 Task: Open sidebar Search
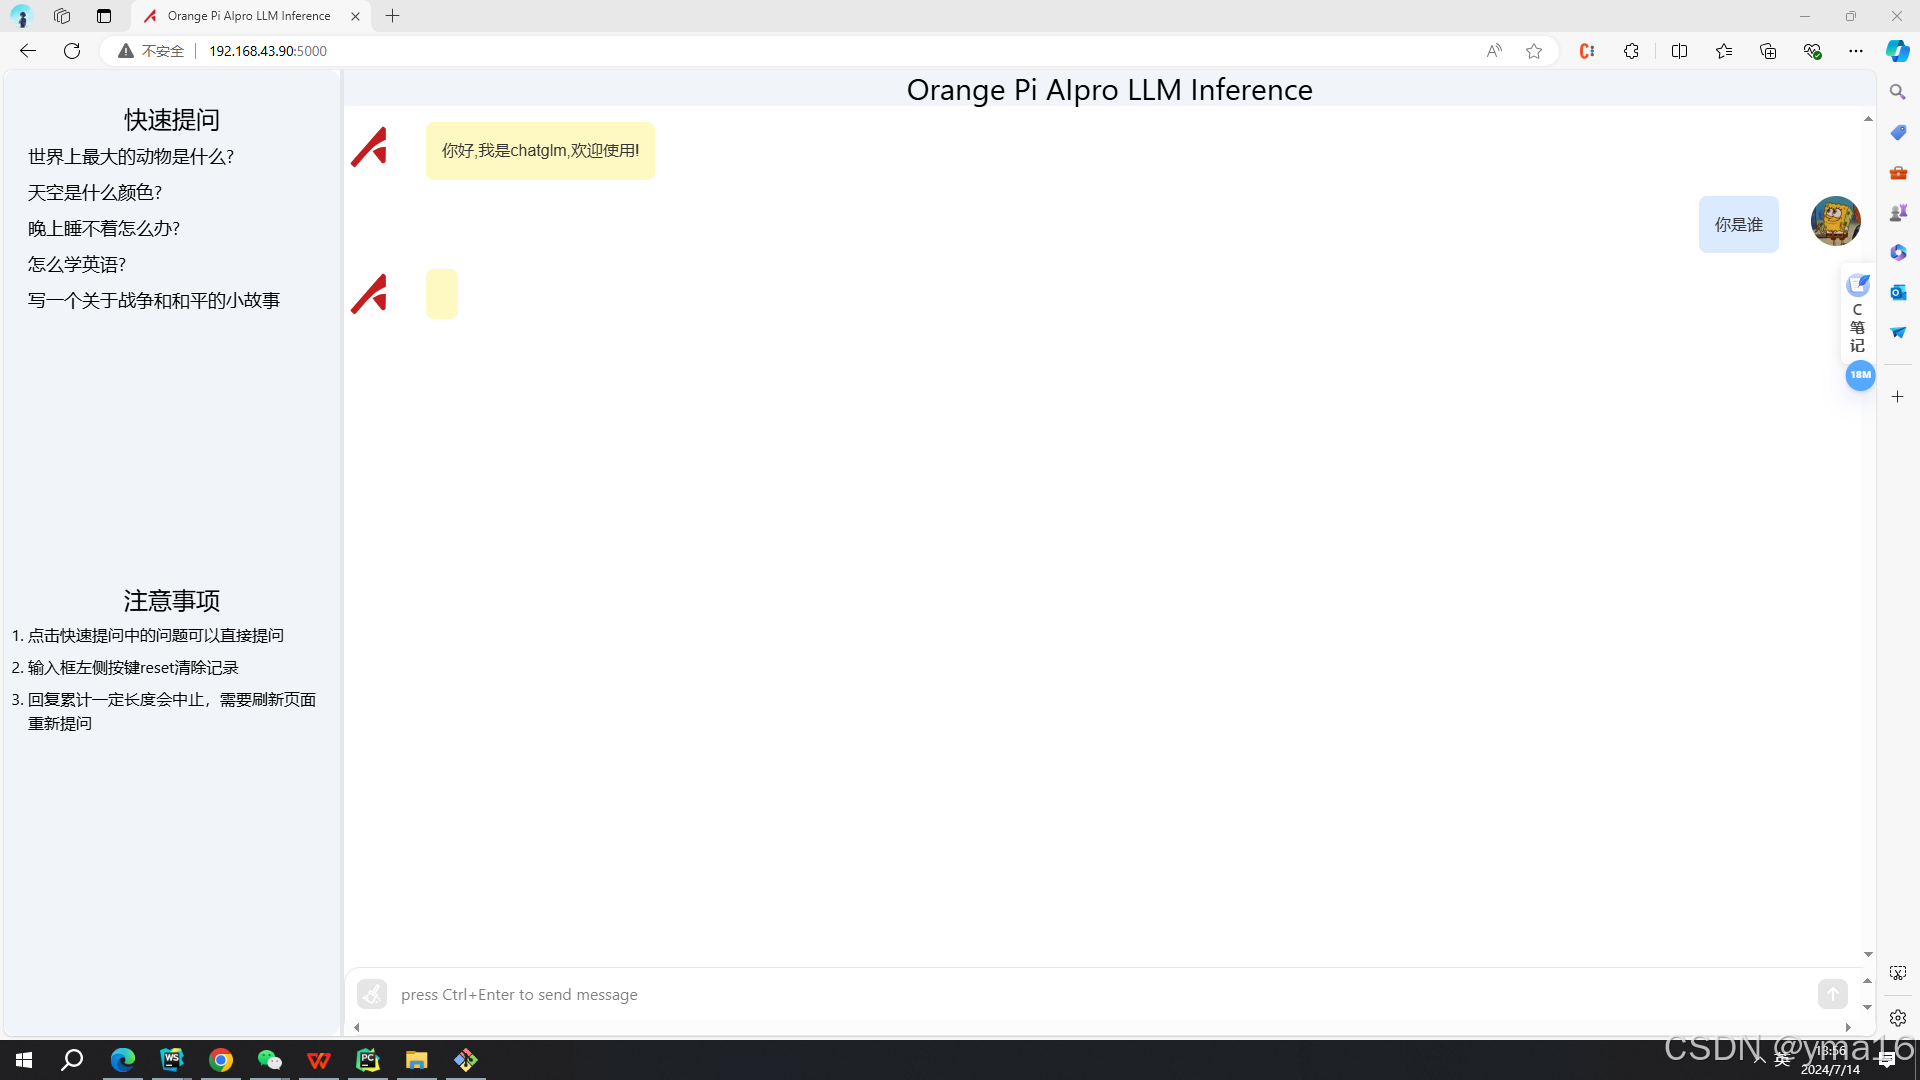tap(1897, 92)
